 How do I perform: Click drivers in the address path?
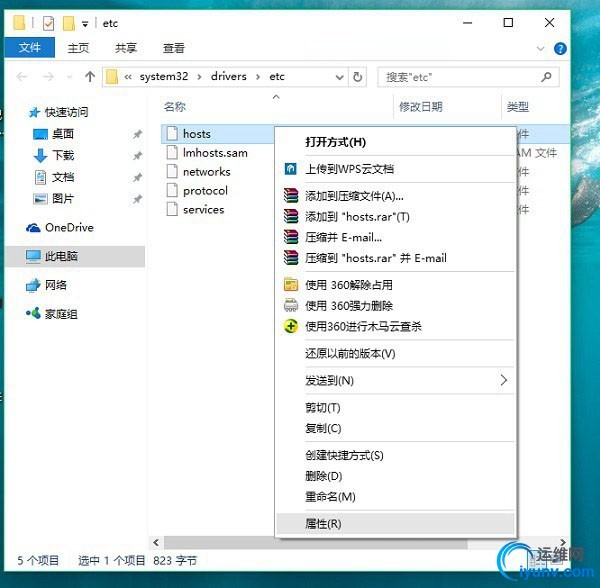(x=228, y=77)
